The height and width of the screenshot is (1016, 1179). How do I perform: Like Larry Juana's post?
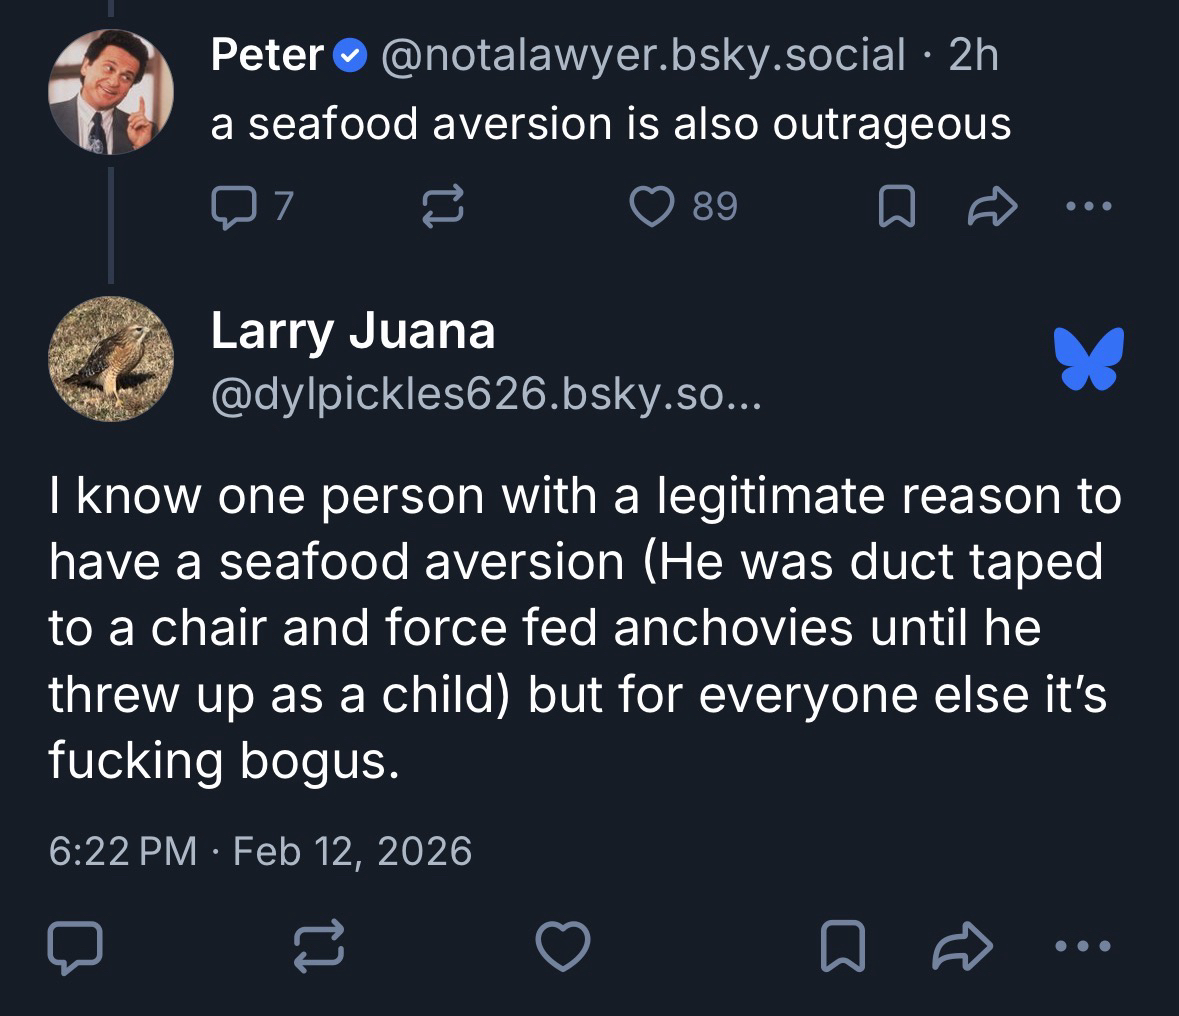click(x=563, y=946)
